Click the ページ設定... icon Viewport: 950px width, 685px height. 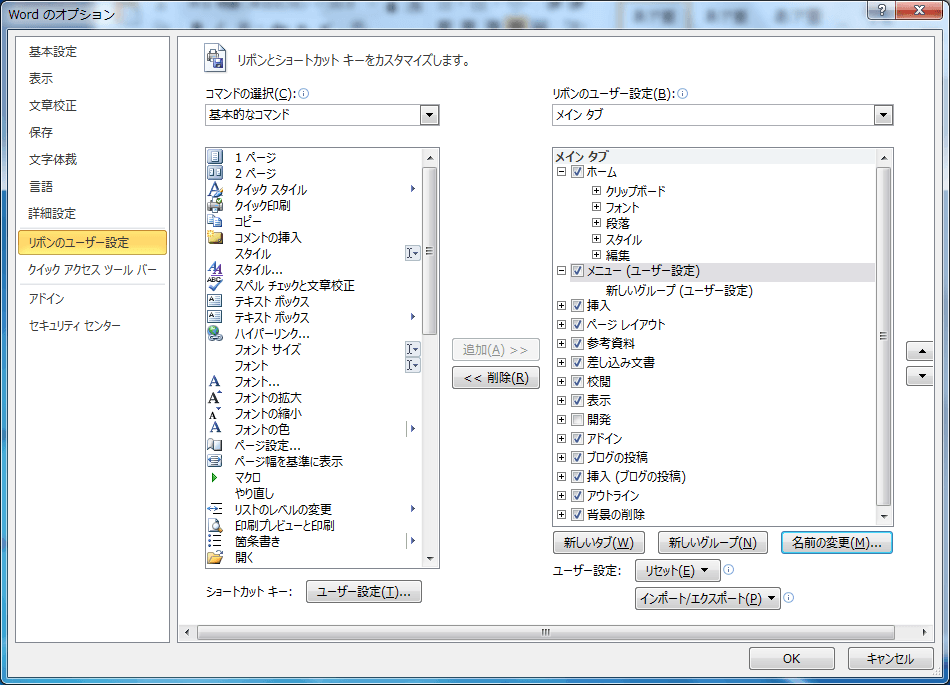(x=215, y=445)
